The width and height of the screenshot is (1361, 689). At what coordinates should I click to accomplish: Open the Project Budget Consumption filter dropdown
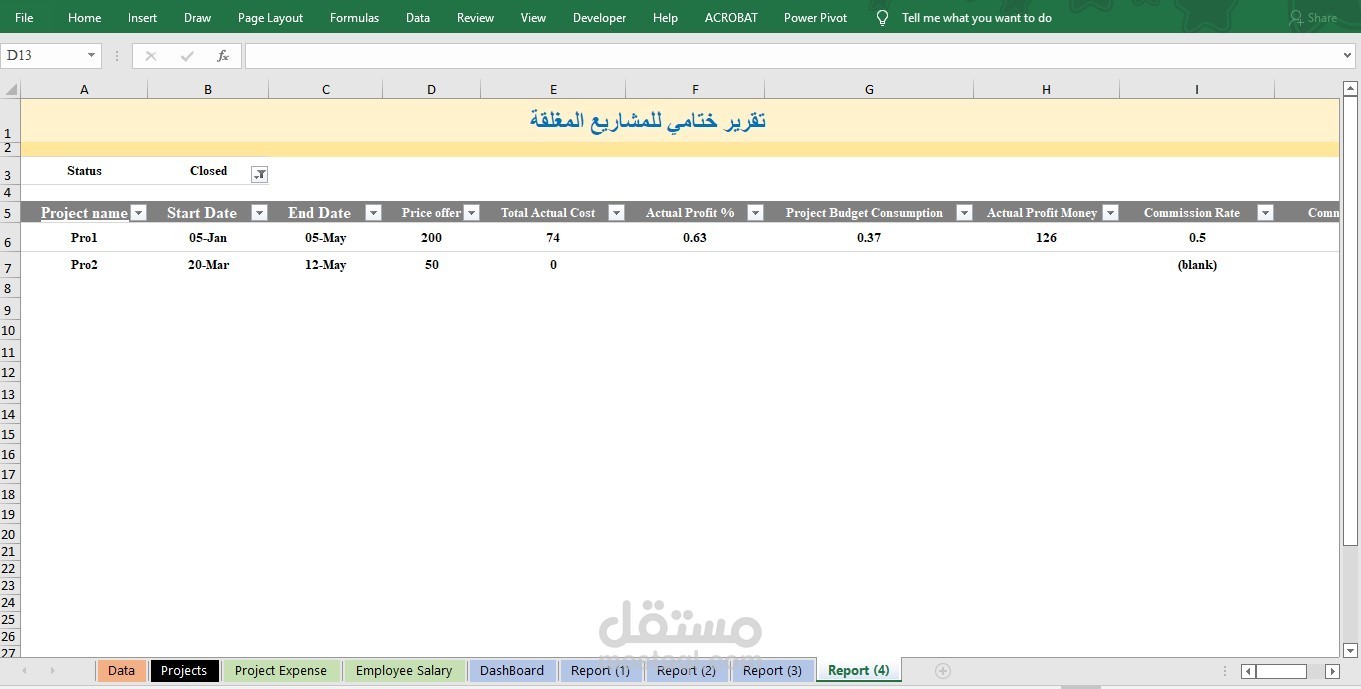[x=964, y=212]
